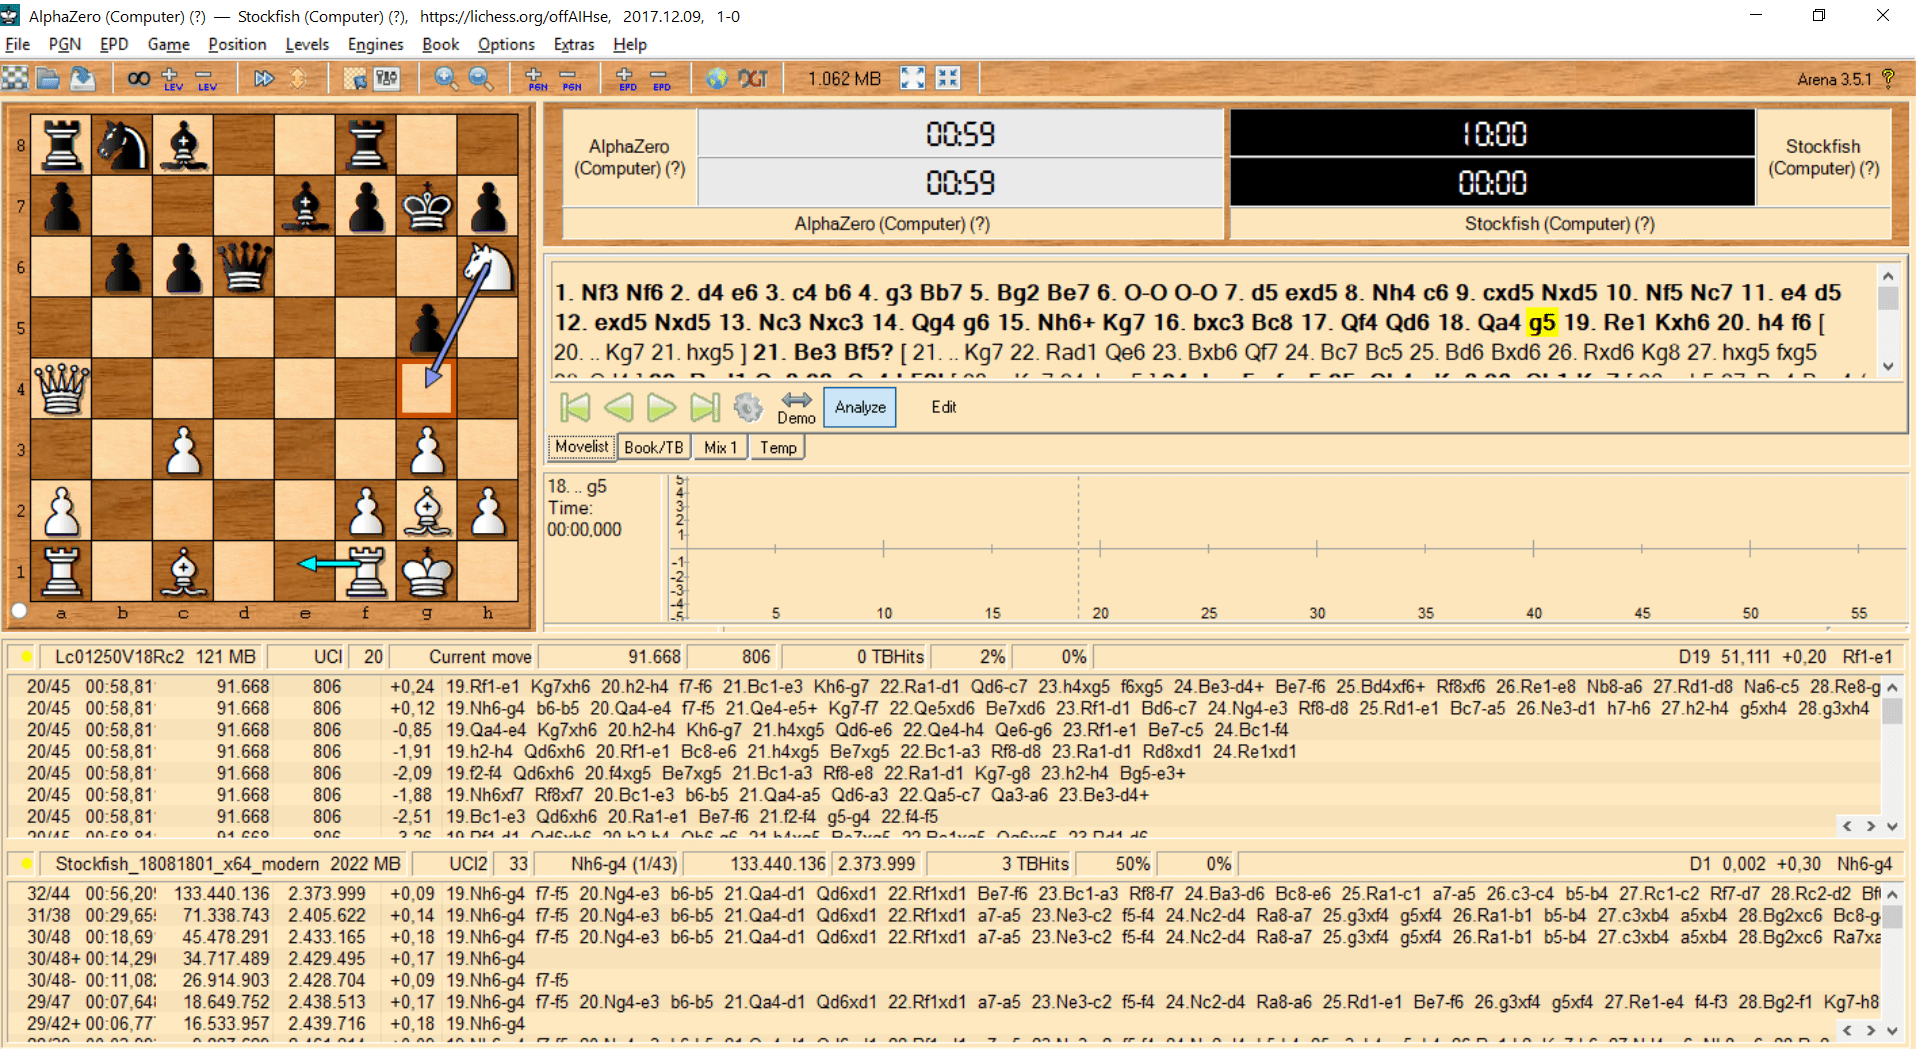1916x1049 pixels.
Task: Click AlphaZero's upper clock showing 00:59
Action: [960, 134]
